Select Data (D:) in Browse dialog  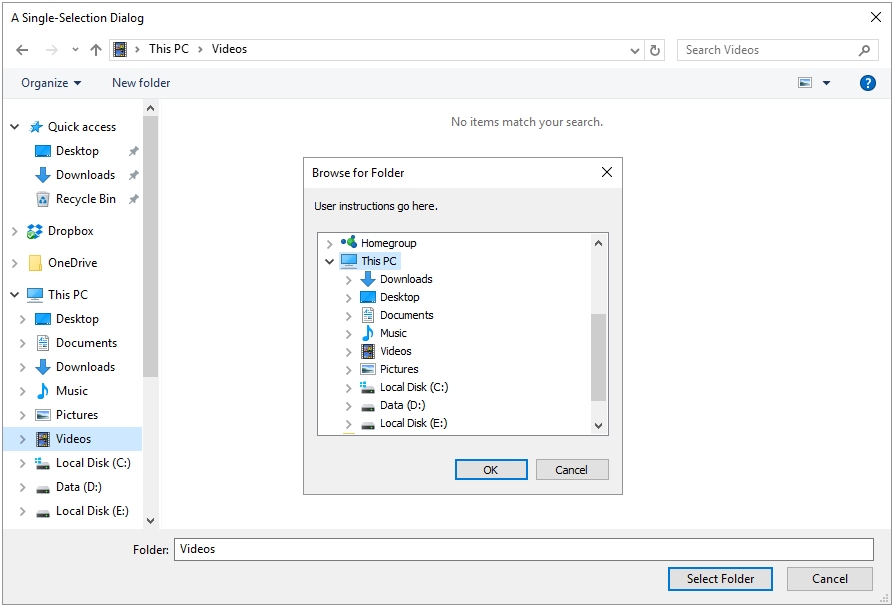pyautogui.click(x=403, y=405)
